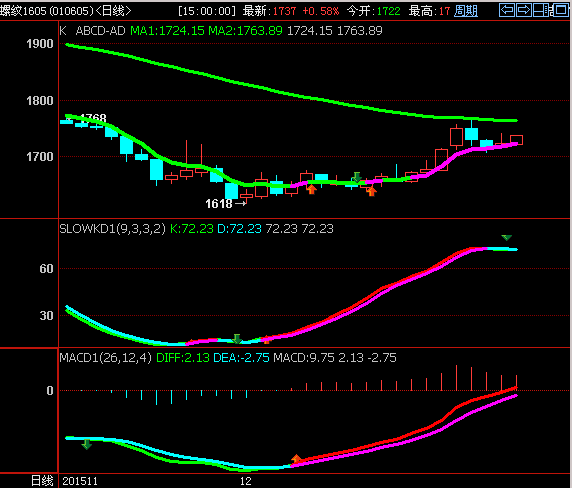Click the last red hollow candlestick
The height and width of the screenshot is (488, 572).
point(516,140)
